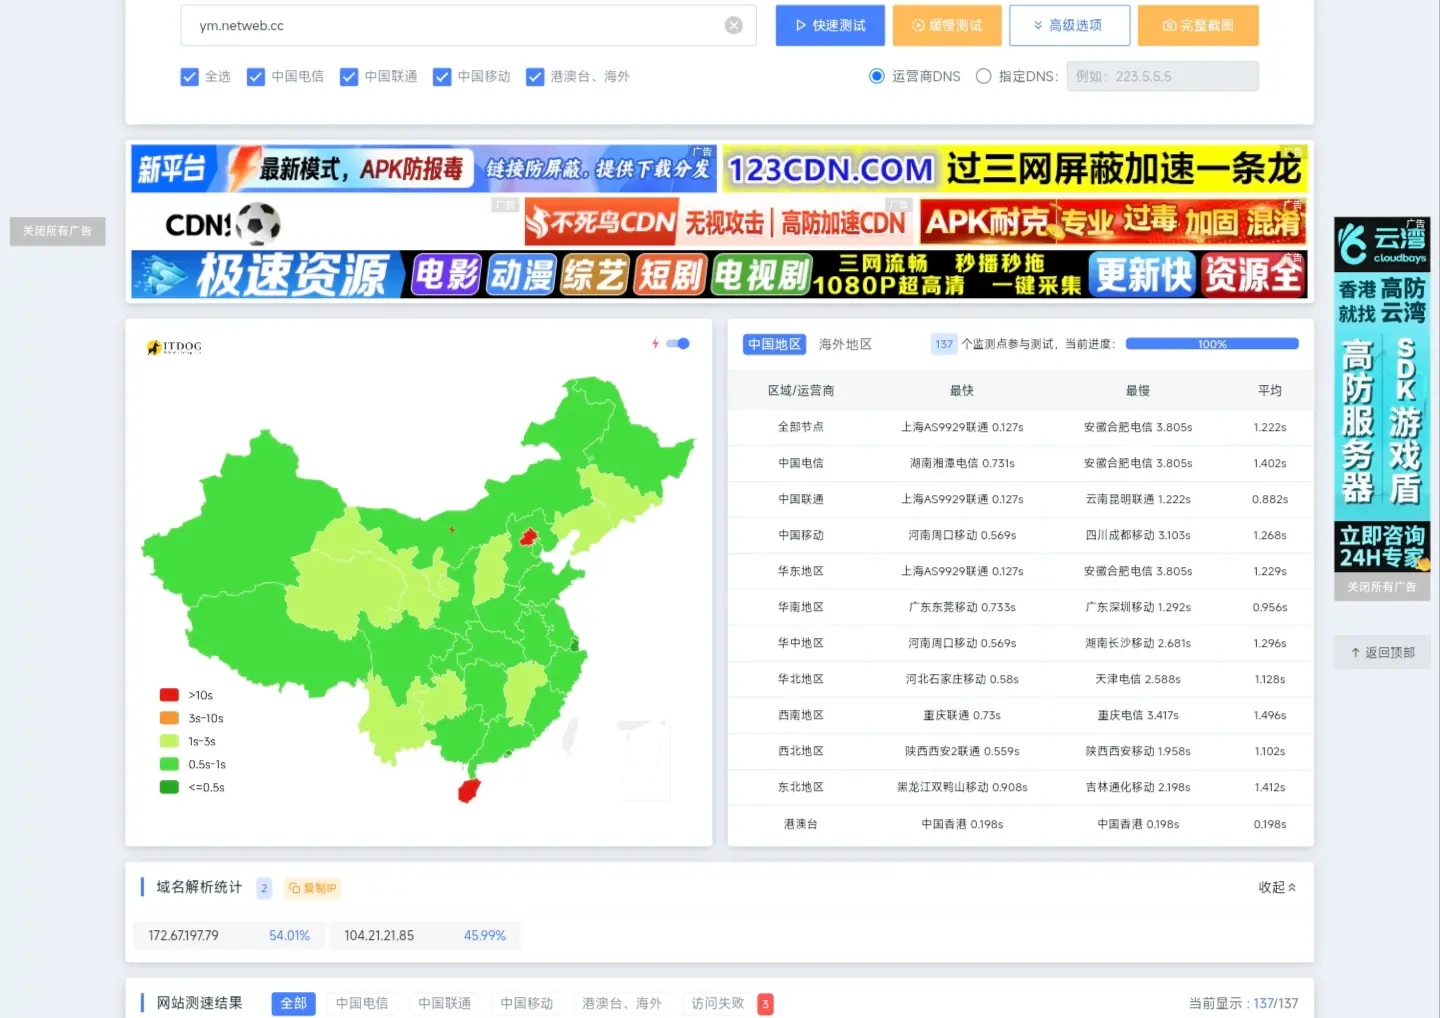Open the CDN soccer ball banner ad

[324, 223]
